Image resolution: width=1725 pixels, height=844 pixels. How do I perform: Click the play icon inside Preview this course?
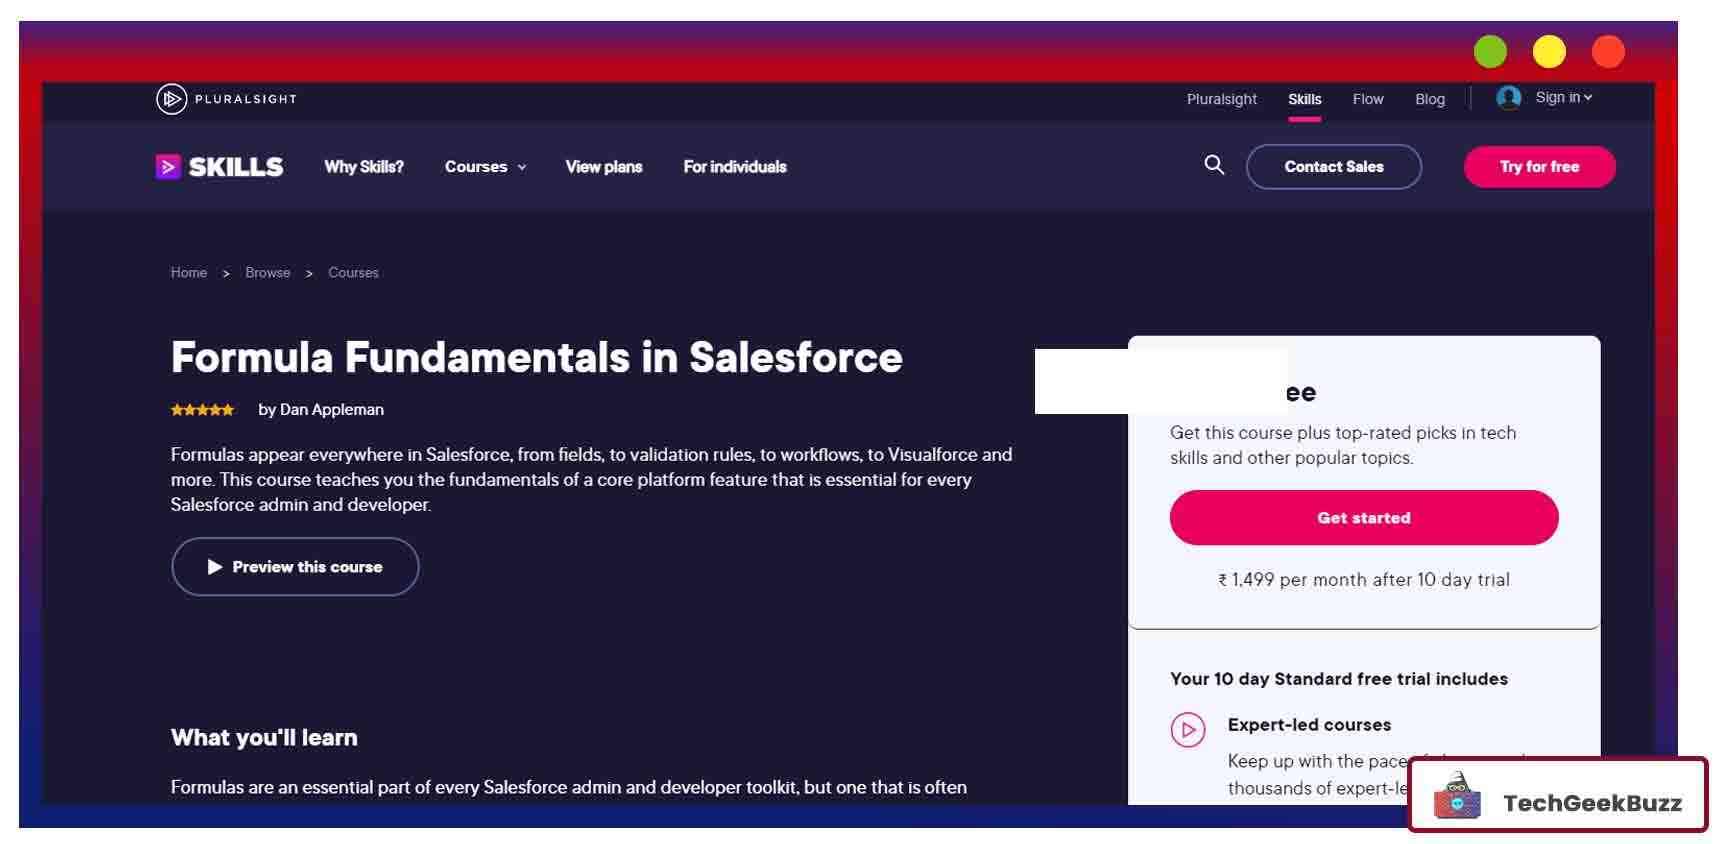click(214, 566)
